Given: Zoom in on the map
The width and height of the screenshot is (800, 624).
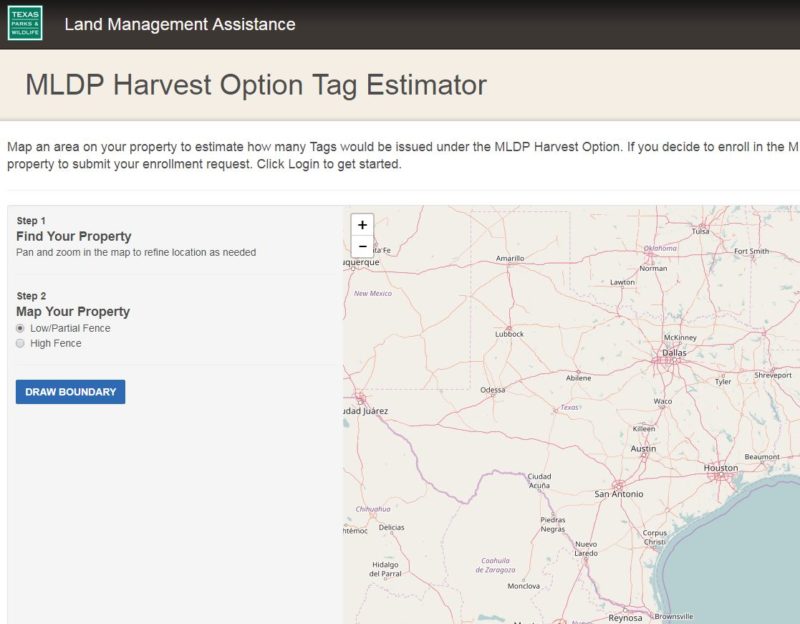Looking at the screenshot, I should (362, 225).
